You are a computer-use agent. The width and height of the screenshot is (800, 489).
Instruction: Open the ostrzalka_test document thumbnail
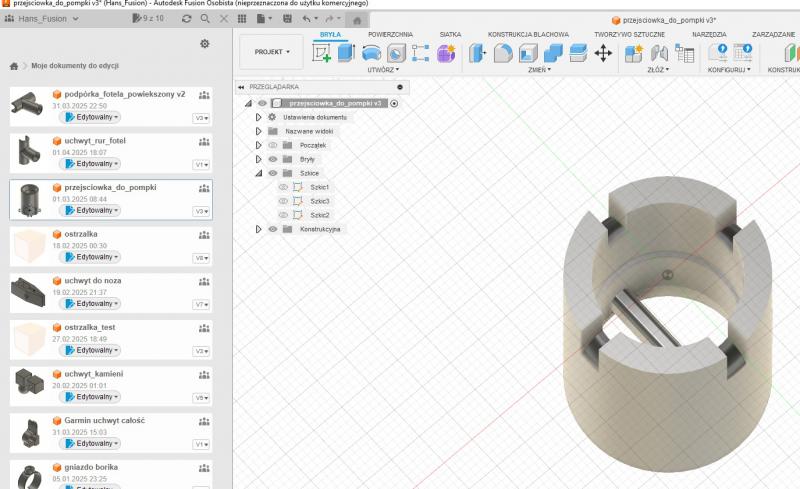coord(28,339)
